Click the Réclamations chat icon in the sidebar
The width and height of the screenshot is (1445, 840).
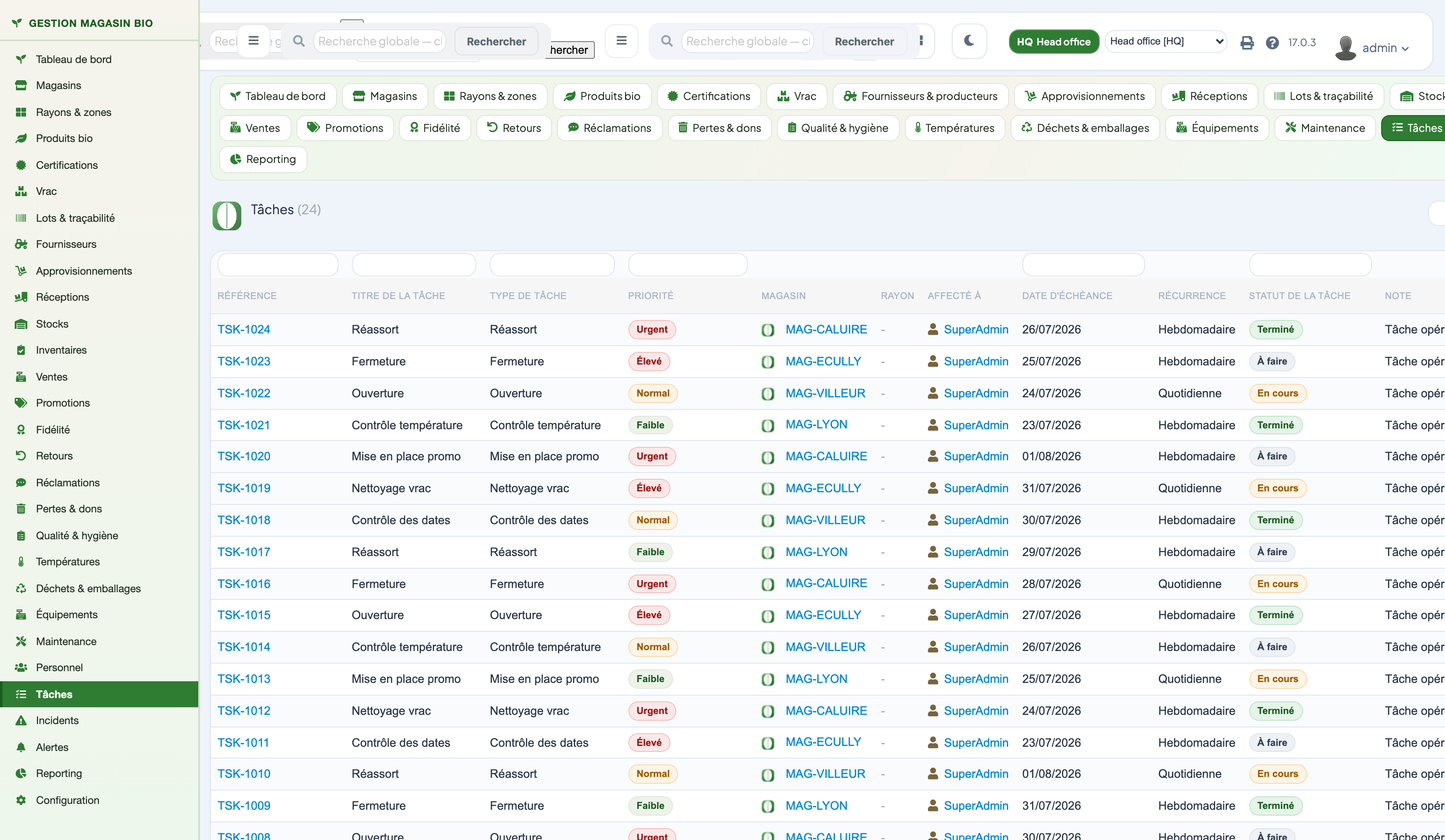point(21,483)
